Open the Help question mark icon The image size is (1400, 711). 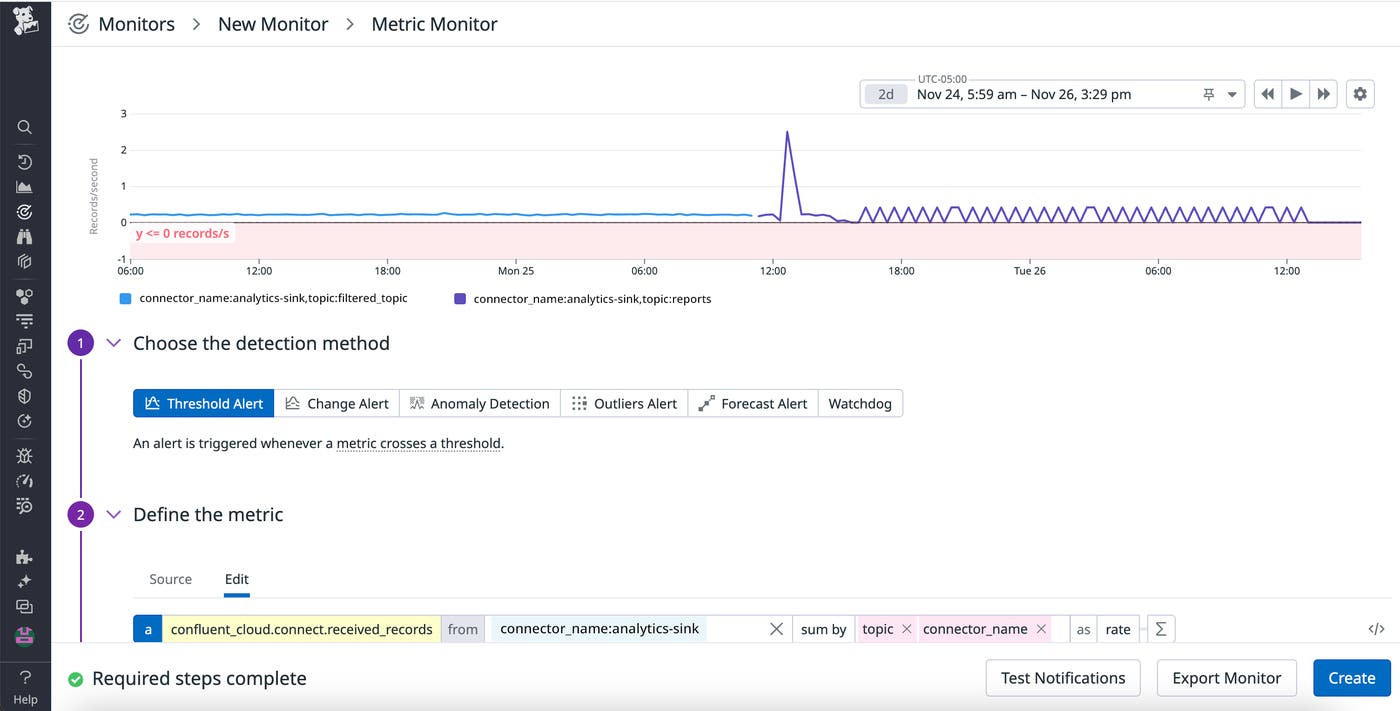[x=25, y=677]
